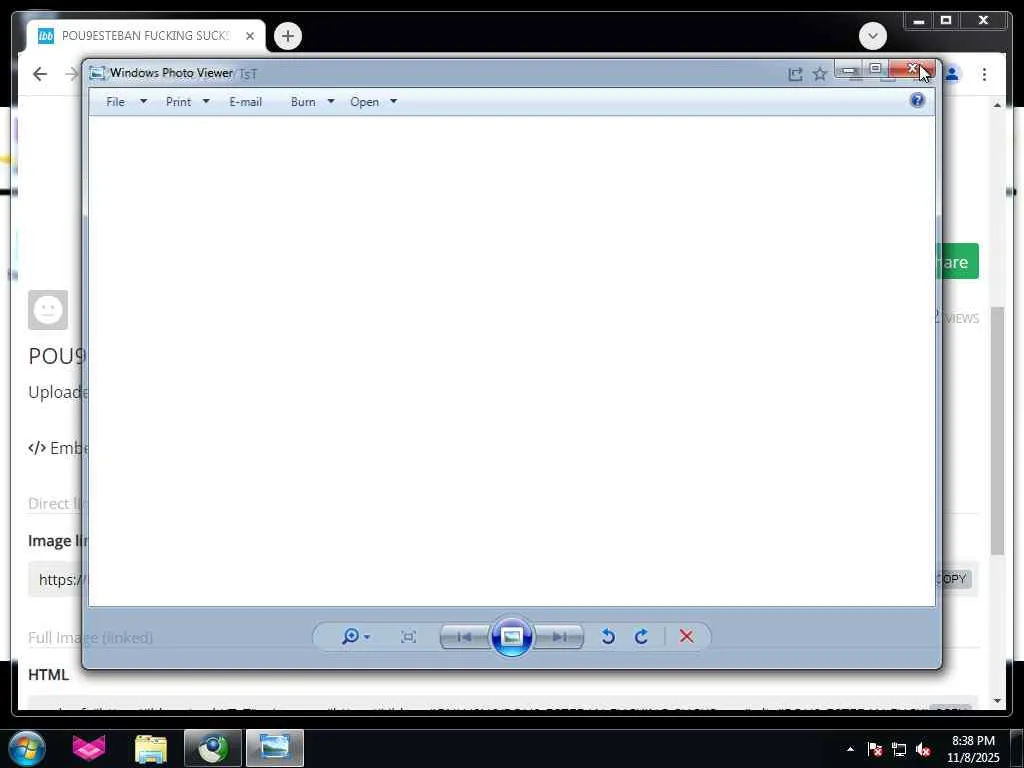Go to the previous photo
This screenshot has height=768, width=1024.
tap(464, 637)
